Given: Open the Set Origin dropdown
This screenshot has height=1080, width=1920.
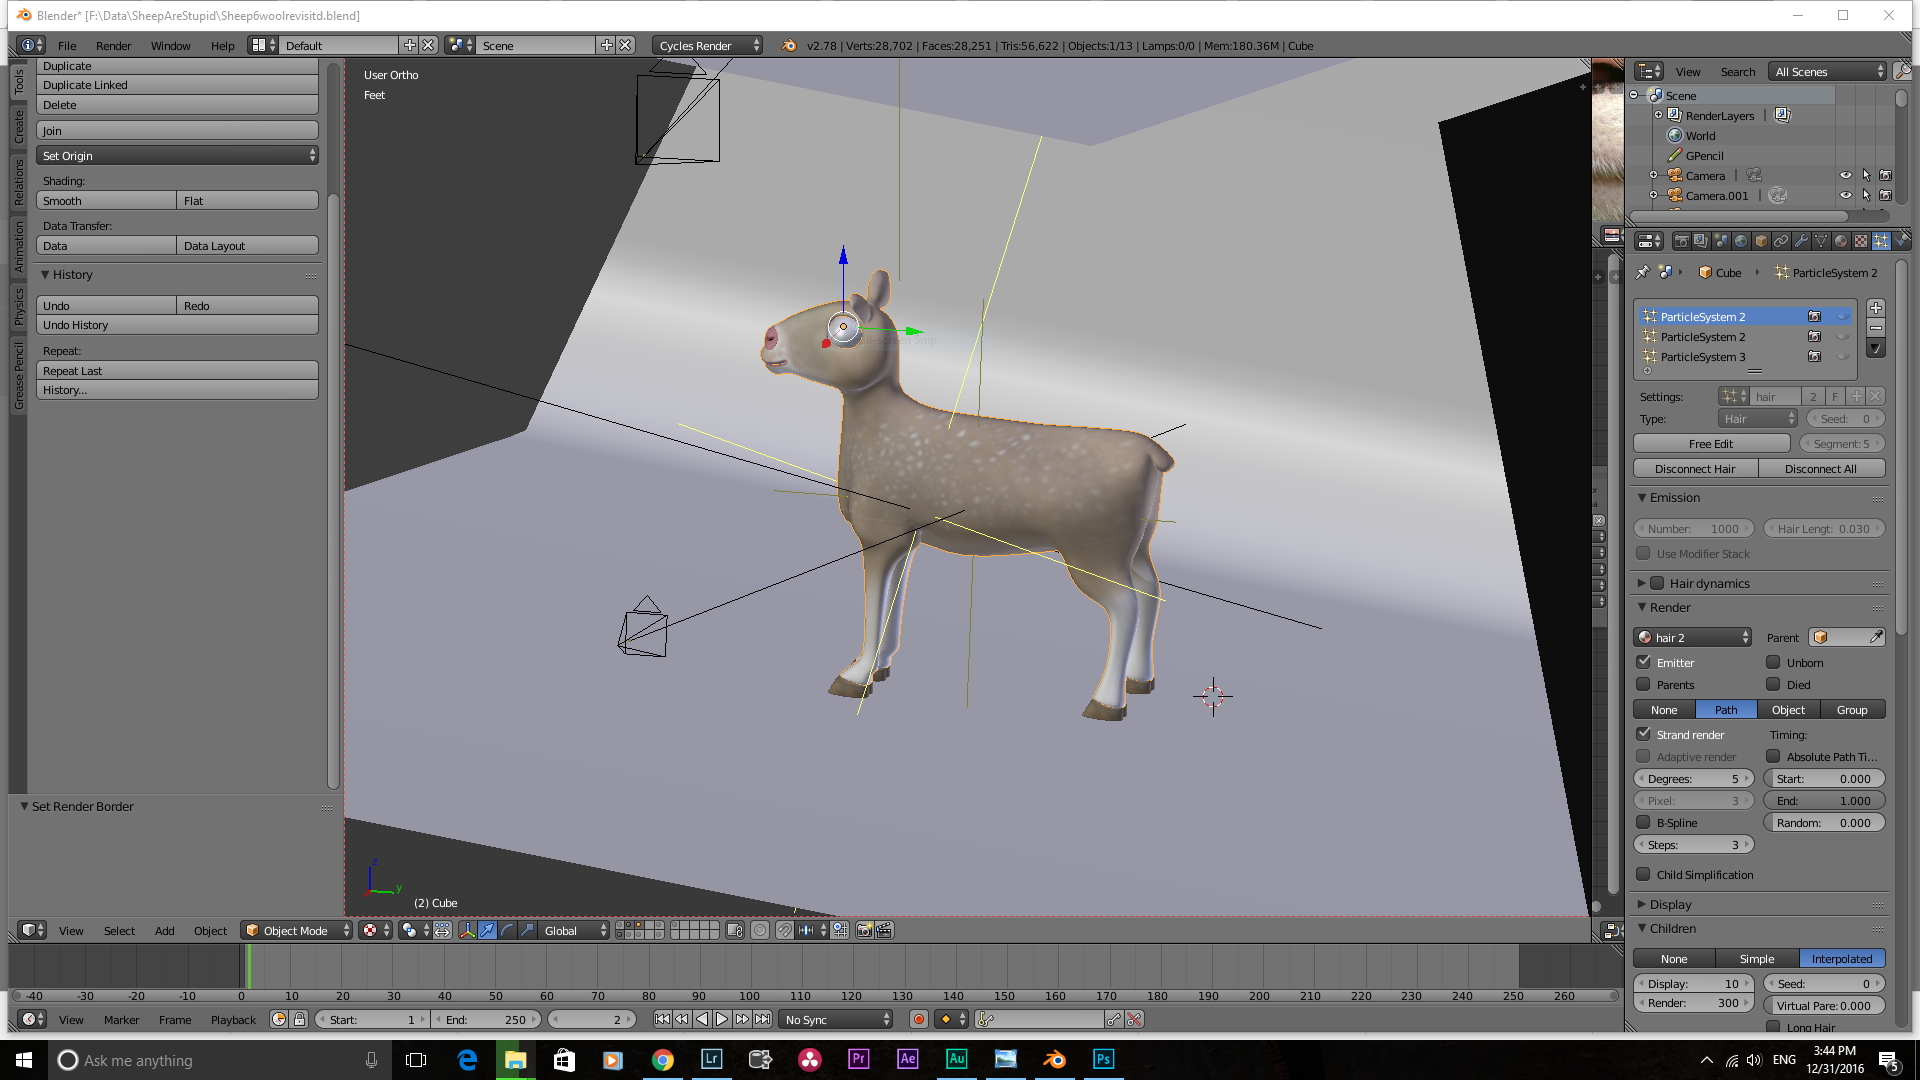Looking at the screenshot, I should [178, 155].
